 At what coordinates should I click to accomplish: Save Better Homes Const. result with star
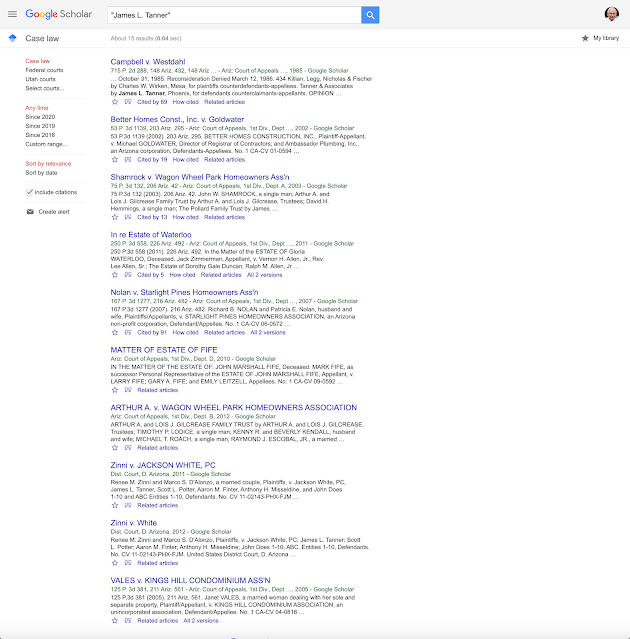[x=115, y=159]
